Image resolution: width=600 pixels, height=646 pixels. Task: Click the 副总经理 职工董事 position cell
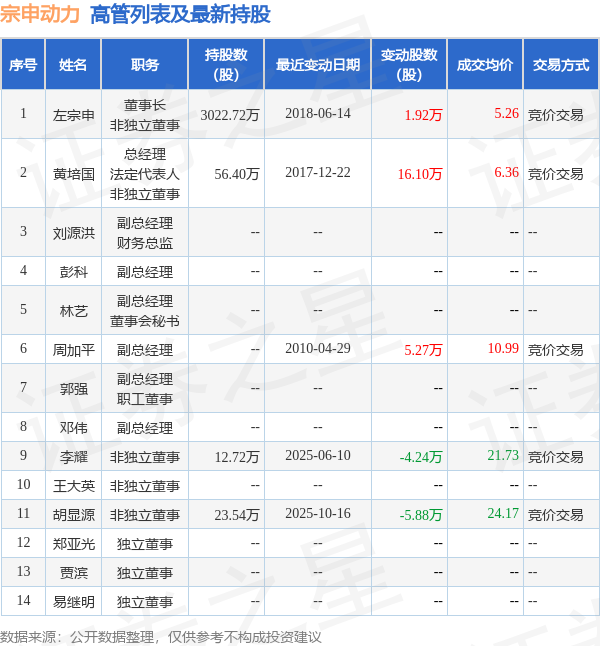(145, 389)
